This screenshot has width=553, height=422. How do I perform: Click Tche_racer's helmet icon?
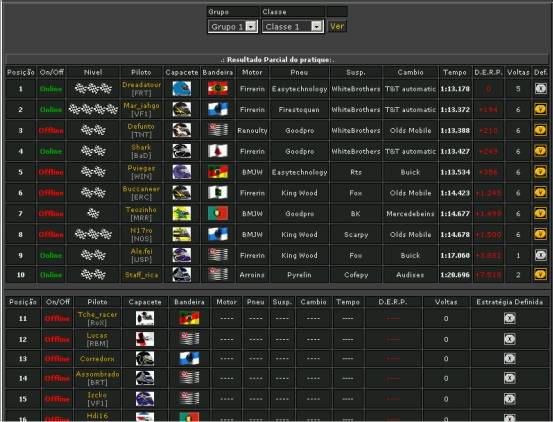pyautogui.click(x=145, y=318)
